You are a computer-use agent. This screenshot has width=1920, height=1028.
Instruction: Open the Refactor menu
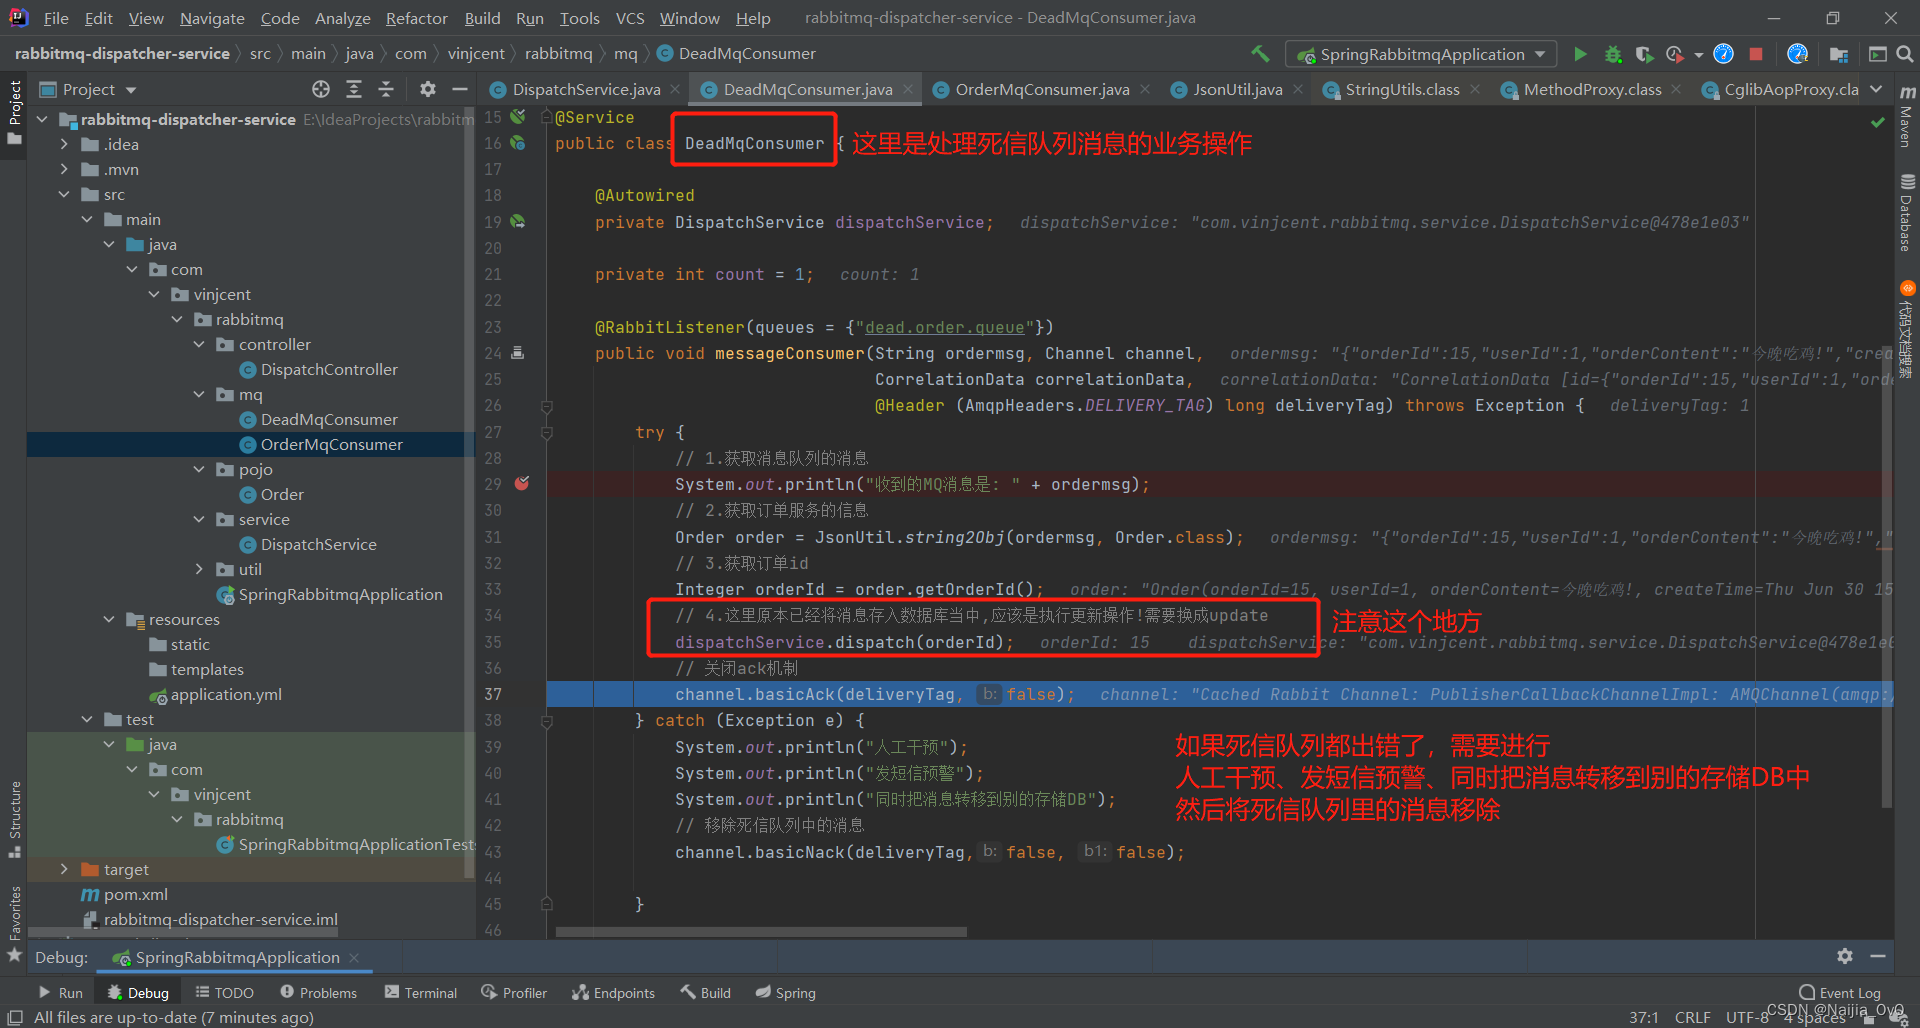416,18
